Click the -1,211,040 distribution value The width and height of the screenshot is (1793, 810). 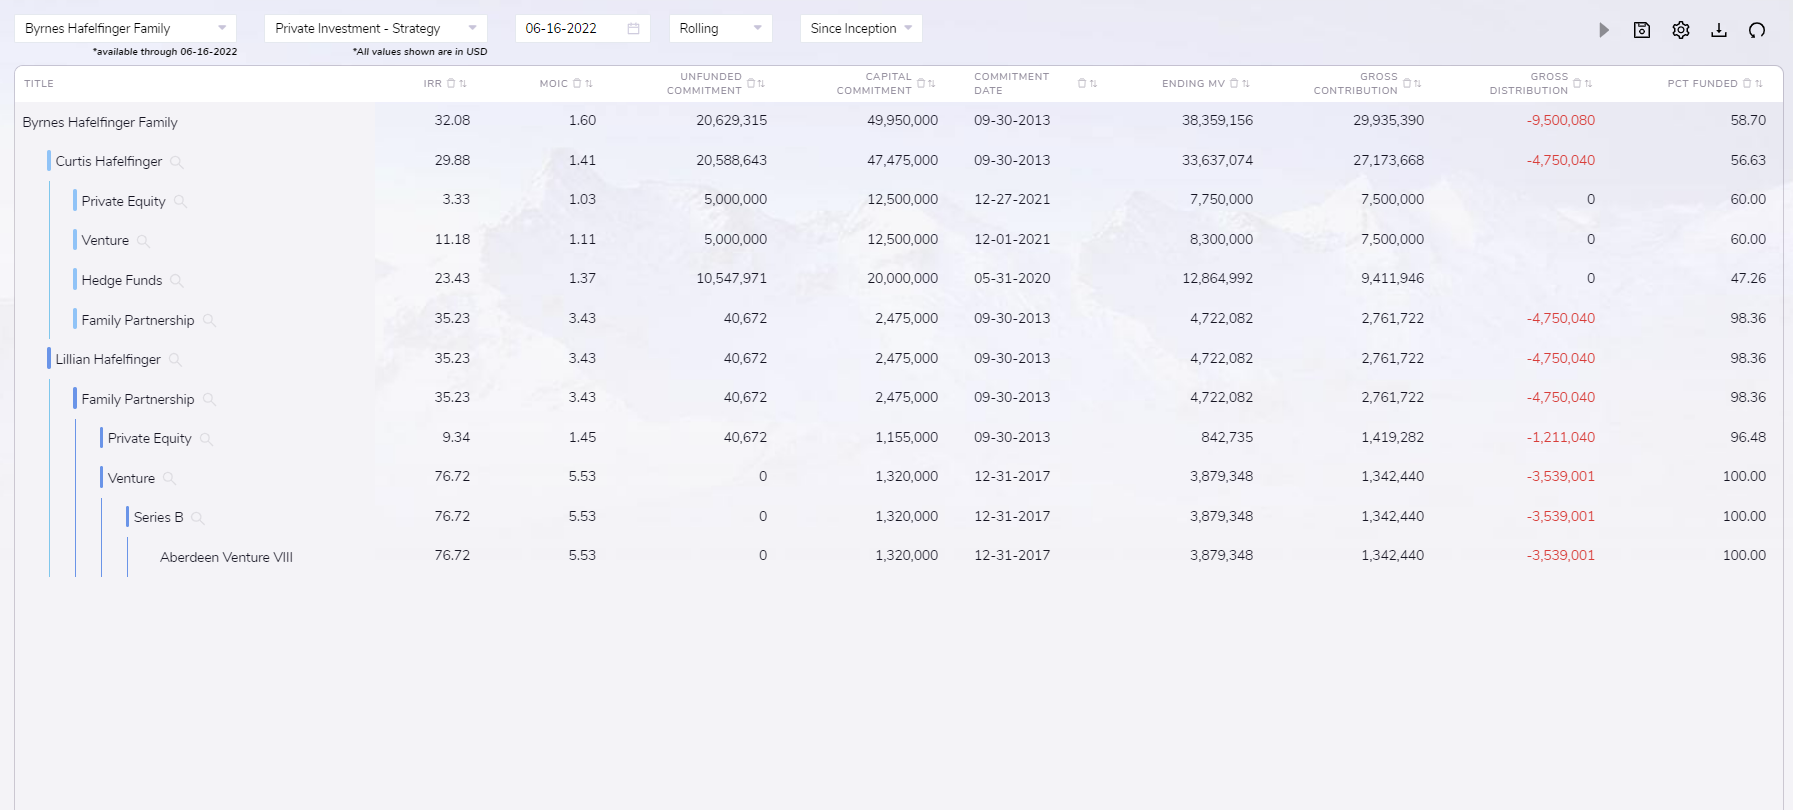click(1561, 437)
